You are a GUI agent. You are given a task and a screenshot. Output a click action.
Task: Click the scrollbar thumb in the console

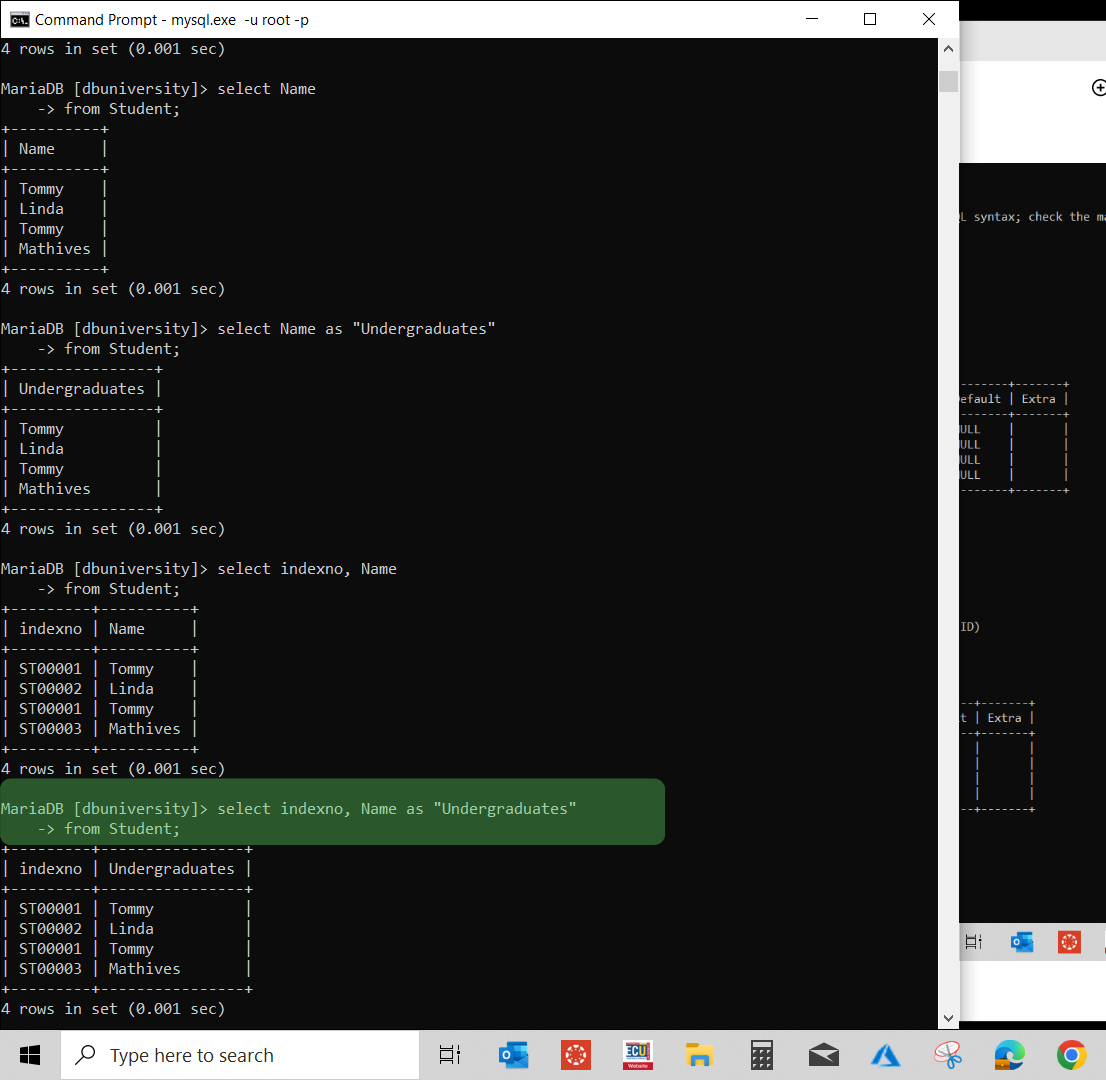947,80
